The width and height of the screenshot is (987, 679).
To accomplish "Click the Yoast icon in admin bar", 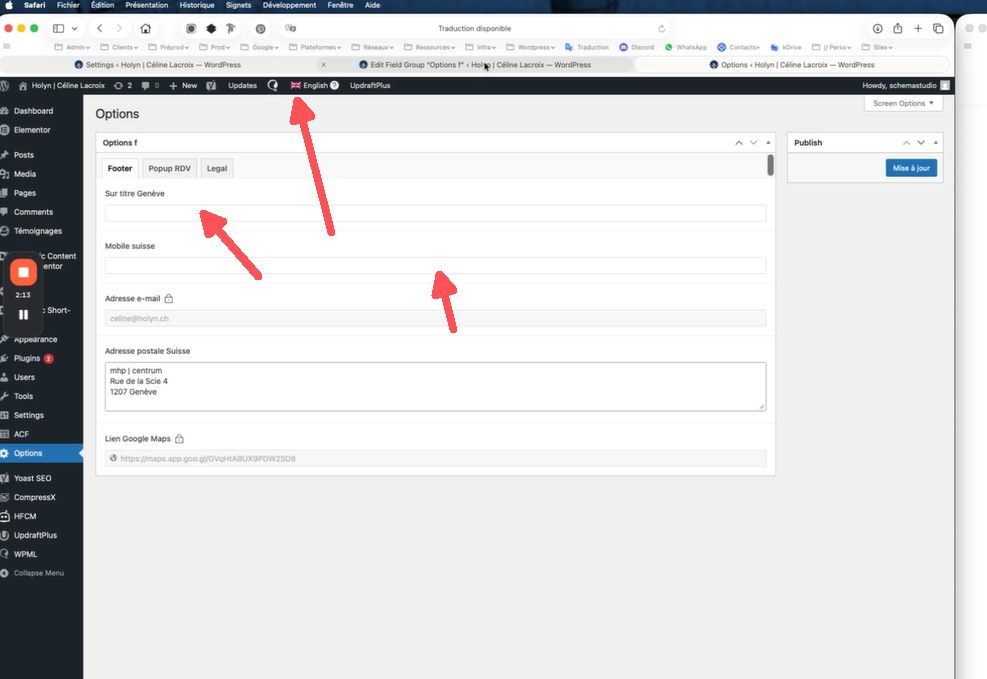I will pos(212,86).
